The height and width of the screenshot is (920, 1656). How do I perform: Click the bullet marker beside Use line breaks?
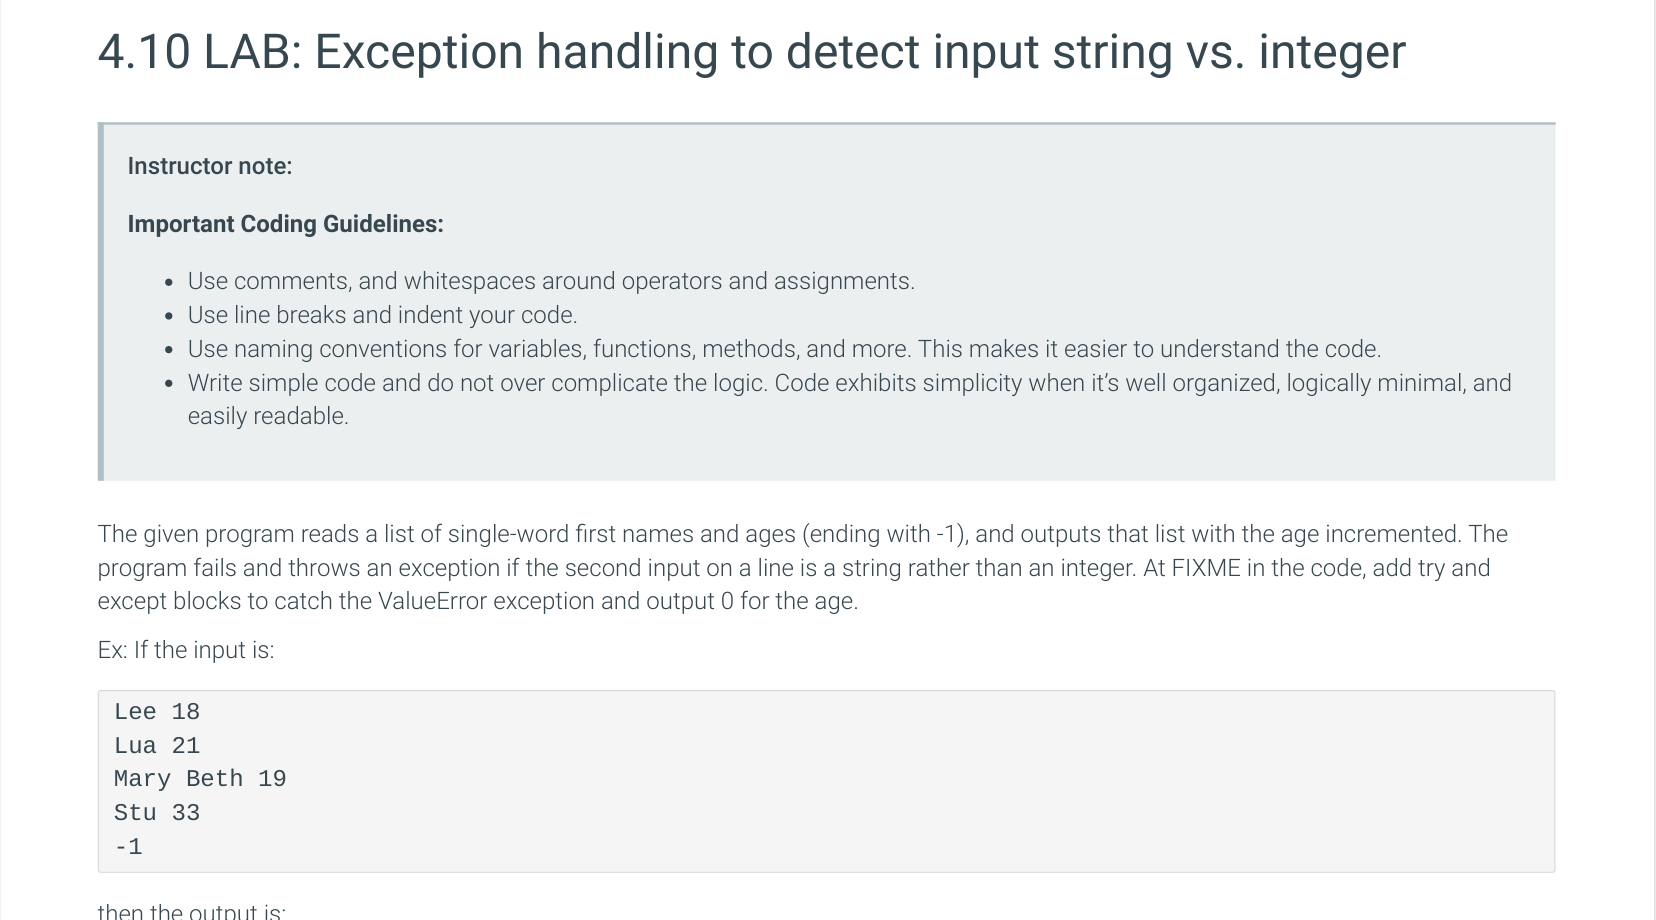[x=170, y=316]
